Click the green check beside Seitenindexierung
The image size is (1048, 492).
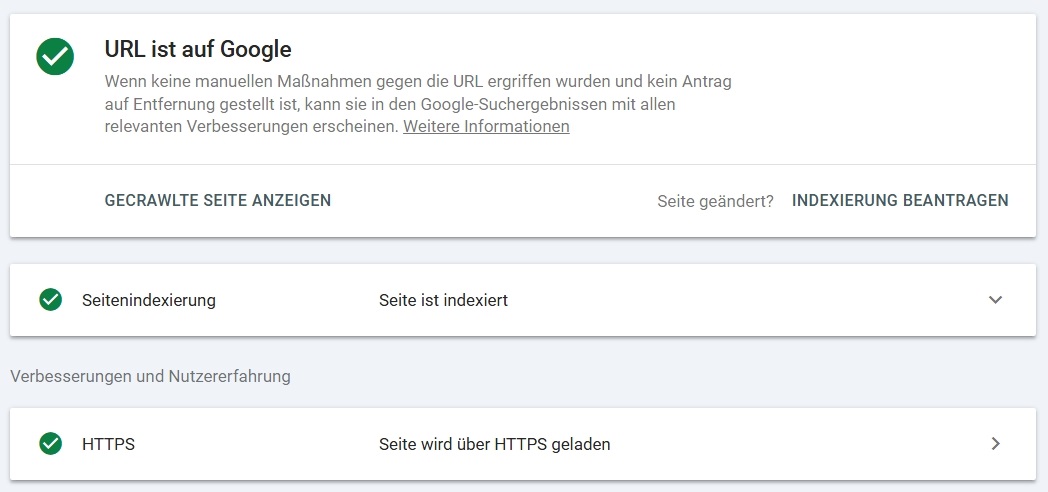(50, 300)
